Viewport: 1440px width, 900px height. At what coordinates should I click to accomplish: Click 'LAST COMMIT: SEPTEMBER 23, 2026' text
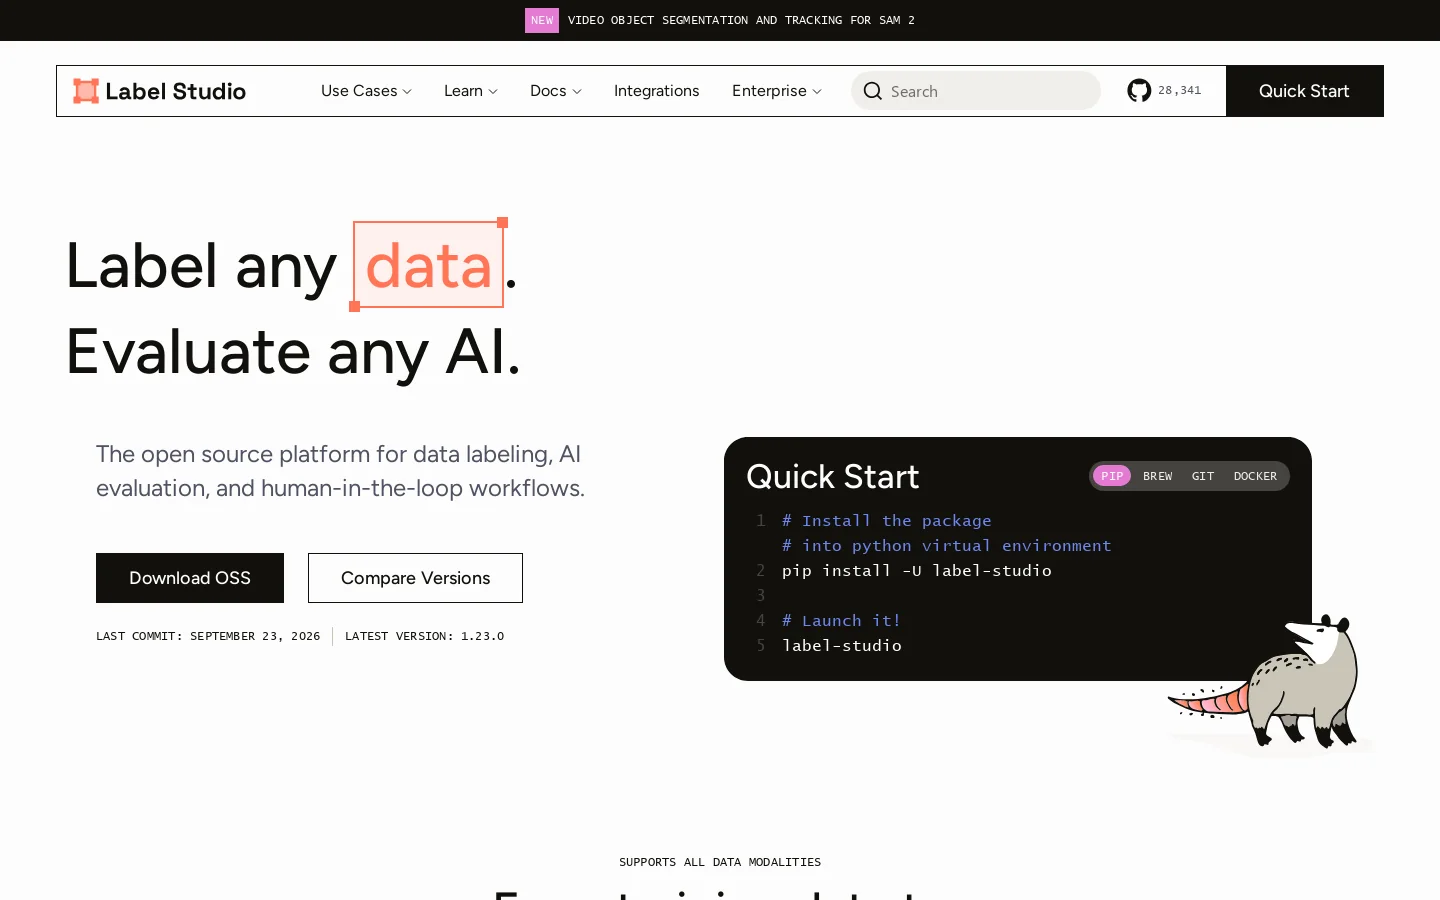click(x=208, y=636)
